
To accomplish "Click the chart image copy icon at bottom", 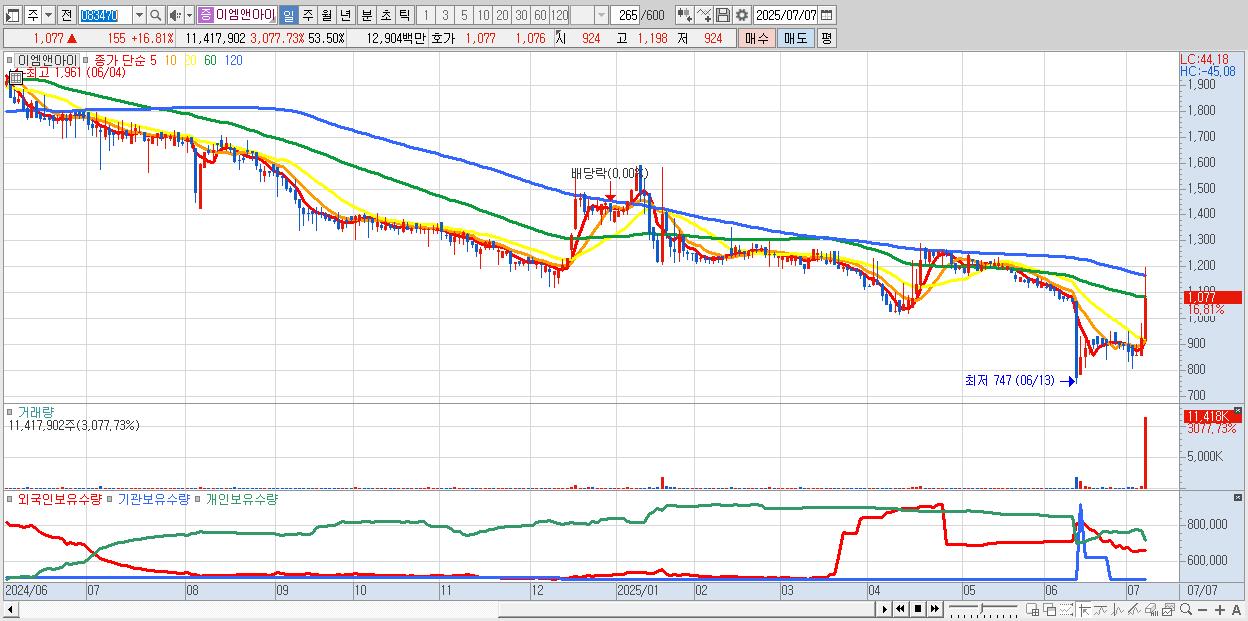I will point(1168,610).
